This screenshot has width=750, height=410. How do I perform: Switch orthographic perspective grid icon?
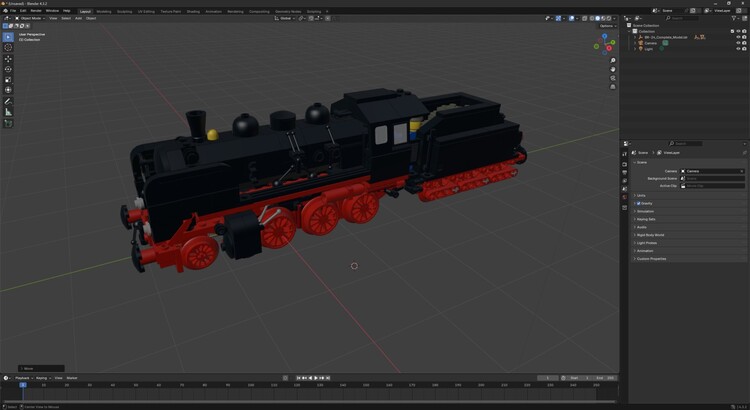click(613, 87)
